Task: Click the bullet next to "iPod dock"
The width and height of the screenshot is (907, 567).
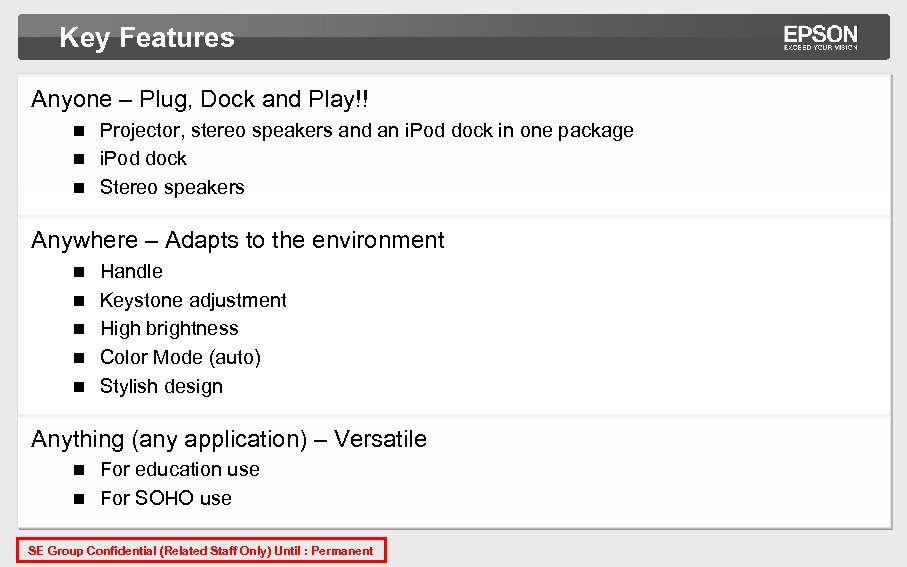Action: (79, 159)
